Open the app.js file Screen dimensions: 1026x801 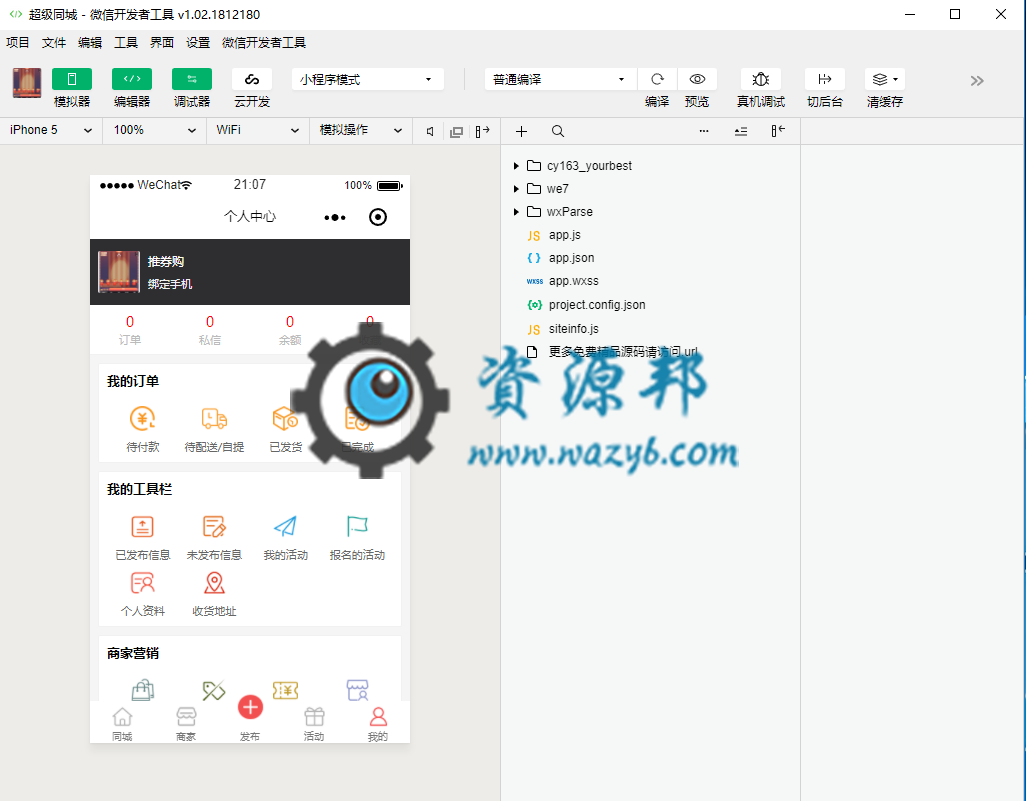(x=564, y=235)
